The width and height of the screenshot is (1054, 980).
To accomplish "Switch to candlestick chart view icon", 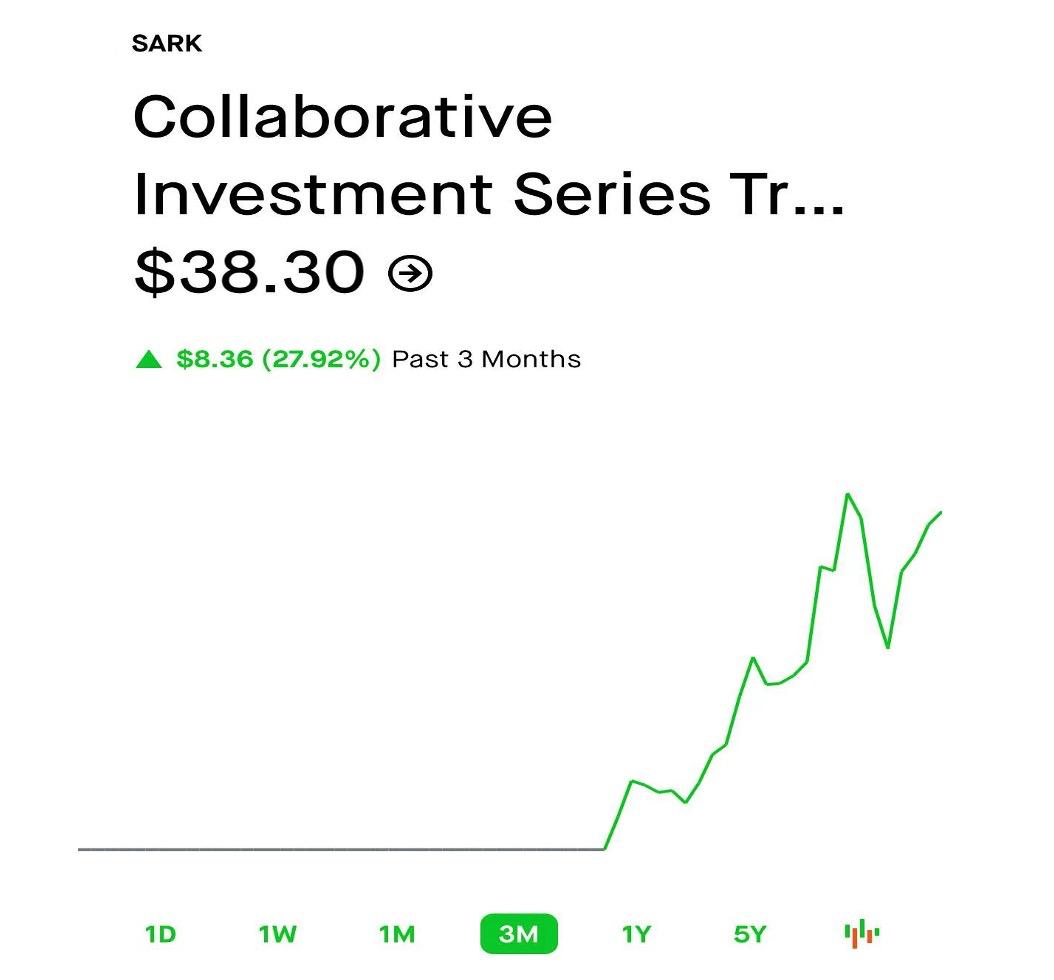I will pyautogui.click(x=862, y=934).
